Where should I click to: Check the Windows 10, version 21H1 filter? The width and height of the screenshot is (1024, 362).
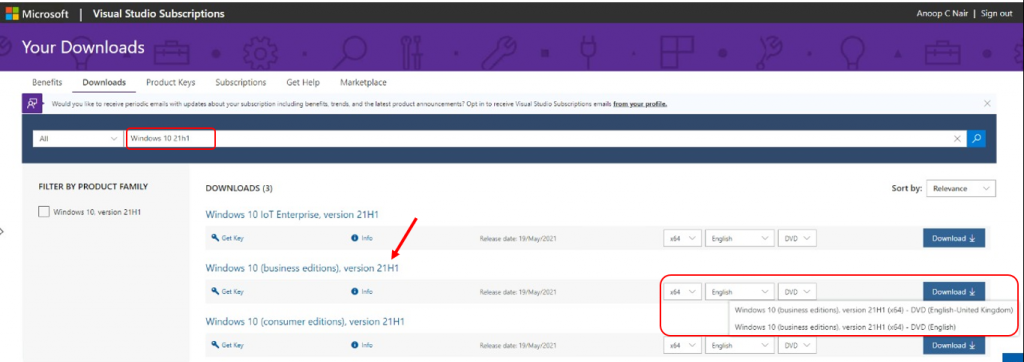[x=44, y=211]
